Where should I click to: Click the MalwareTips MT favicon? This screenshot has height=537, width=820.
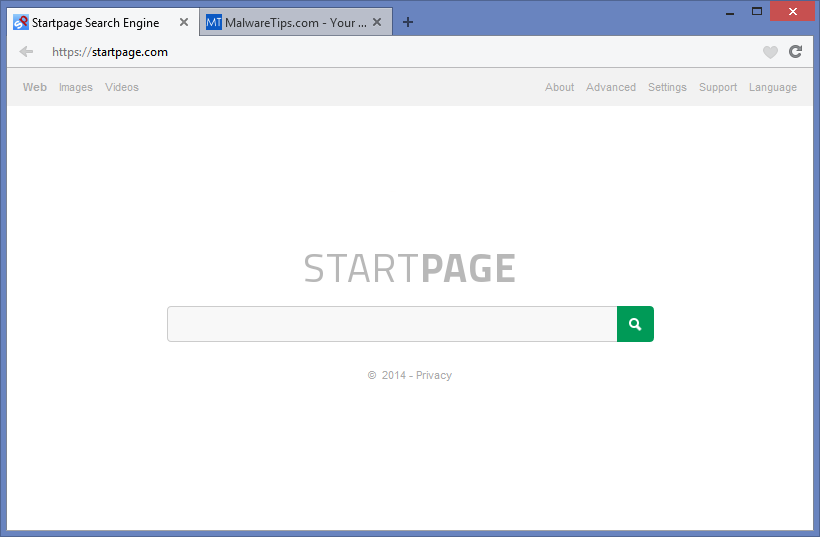pos(214,22)
